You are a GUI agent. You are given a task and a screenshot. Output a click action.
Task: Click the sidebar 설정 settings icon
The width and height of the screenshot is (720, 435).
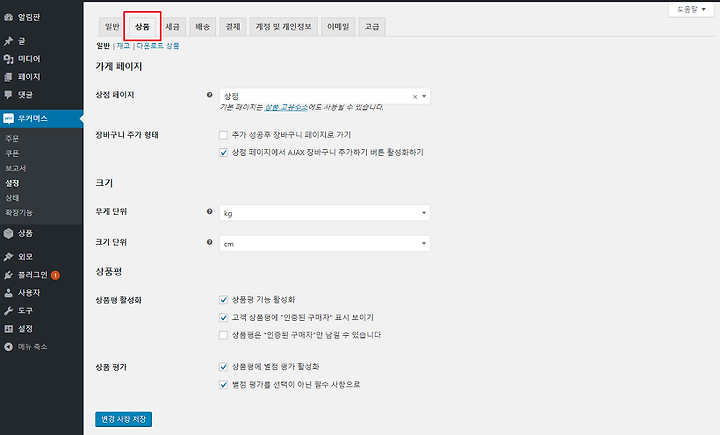(8, 328)
